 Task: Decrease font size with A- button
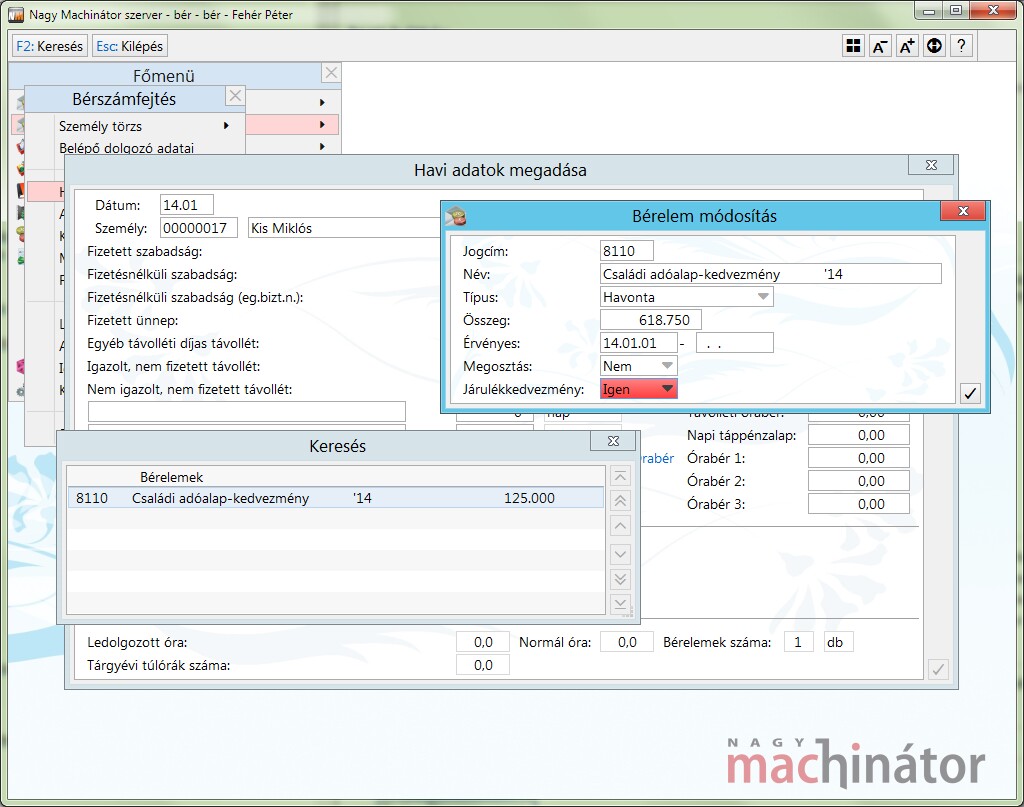(880, 46)
